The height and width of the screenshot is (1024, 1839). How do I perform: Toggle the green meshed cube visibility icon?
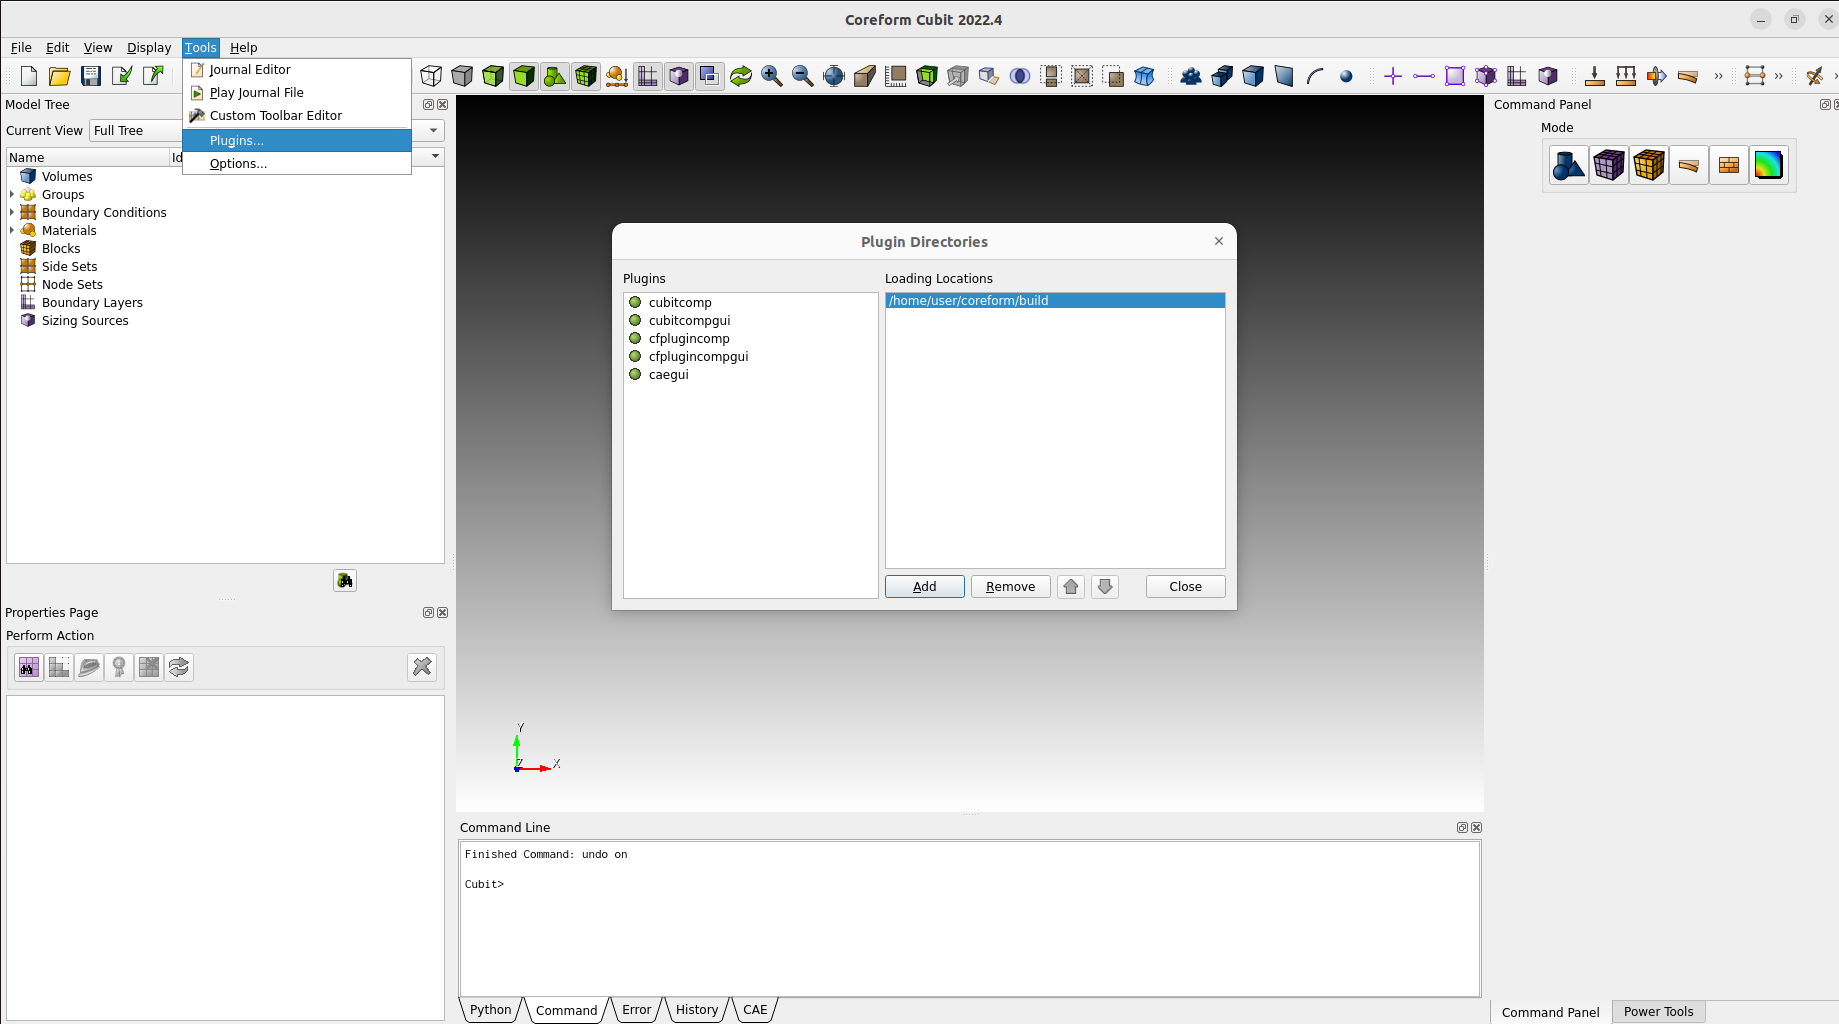point(586,76)
